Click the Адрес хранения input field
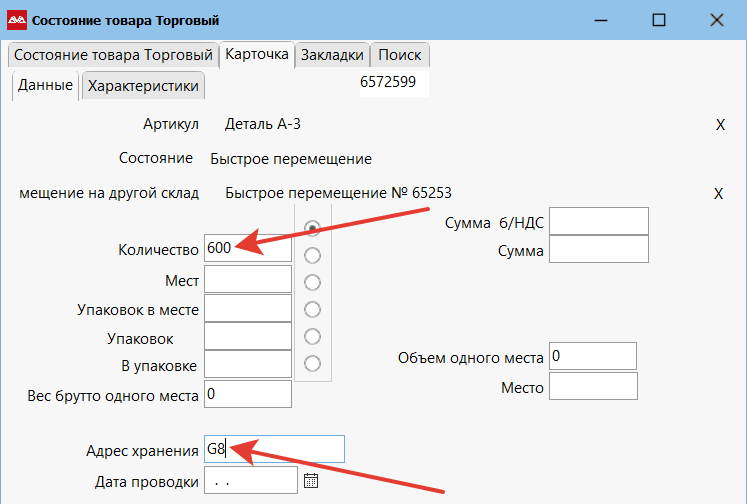This screenshot has height=504, width=747. point(274,450)
